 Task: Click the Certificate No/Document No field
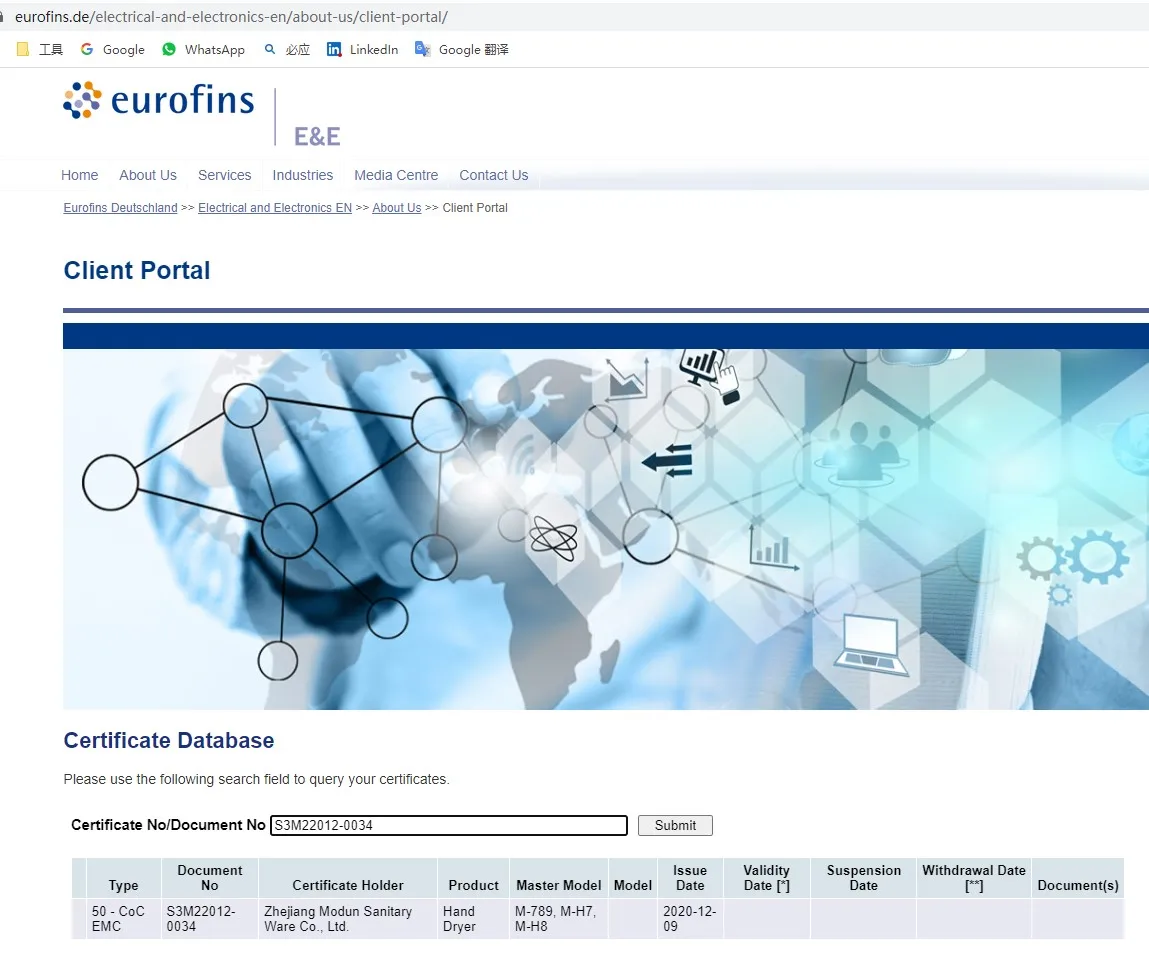point(448,825)
